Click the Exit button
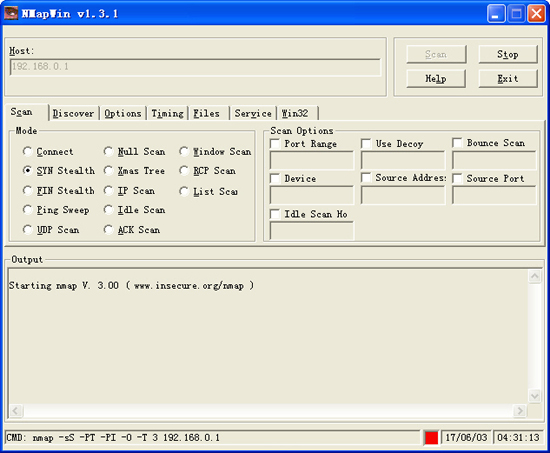Screen dimensions: 550x453 click(x=508, y=79)
